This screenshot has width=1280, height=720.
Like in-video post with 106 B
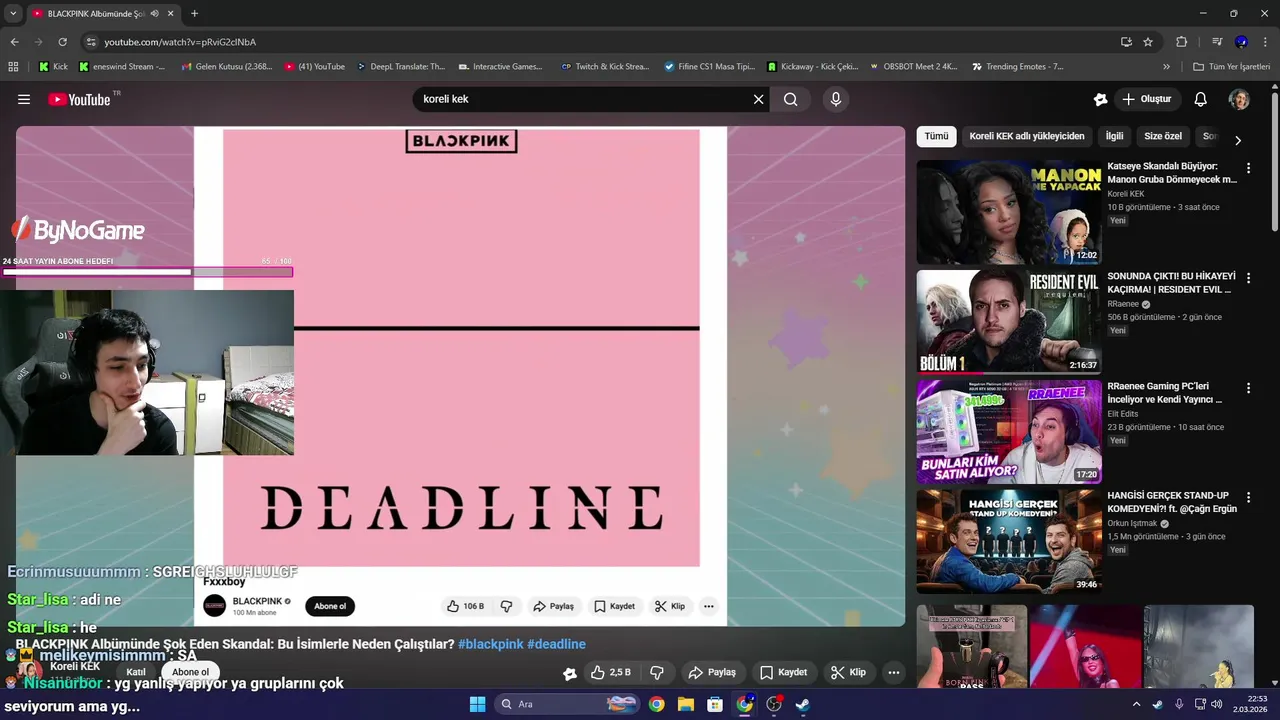[465, 606]
